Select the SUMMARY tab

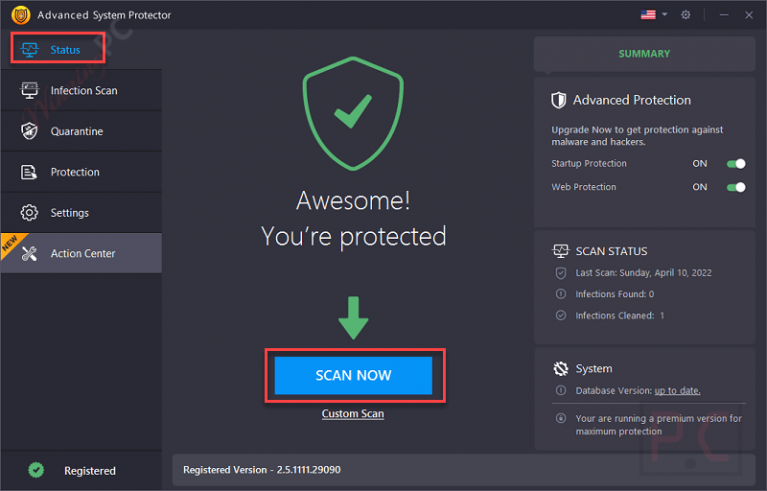click(x=644, y=54)
